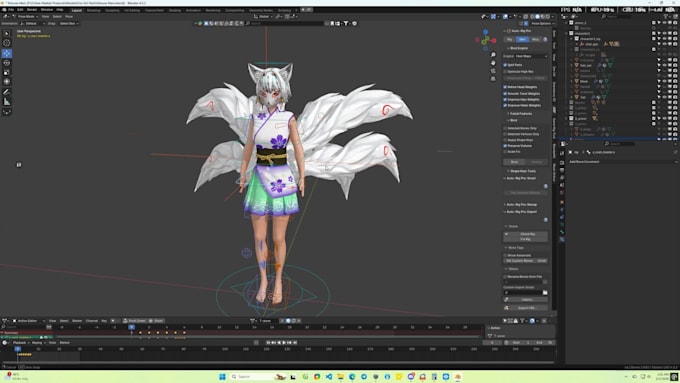680x383 pixels.
Task: Open the Render menu
Action: (32, 10)
